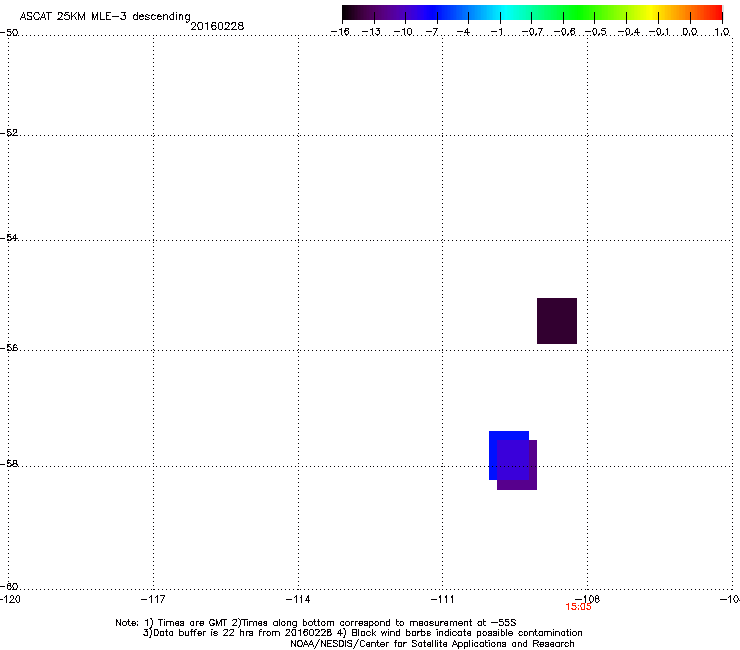Click the 'ASCAT 25KM MLE-3 descending' title
This screenshot has width=740, height=650.
(105, 16)
